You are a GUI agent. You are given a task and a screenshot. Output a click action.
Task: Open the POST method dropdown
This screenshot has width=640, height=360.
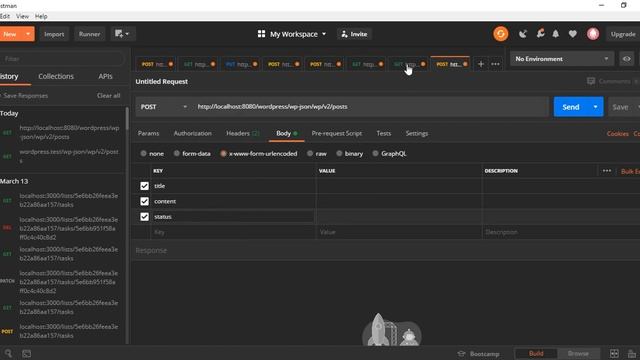pyautogui.click(x=164, y=107)
